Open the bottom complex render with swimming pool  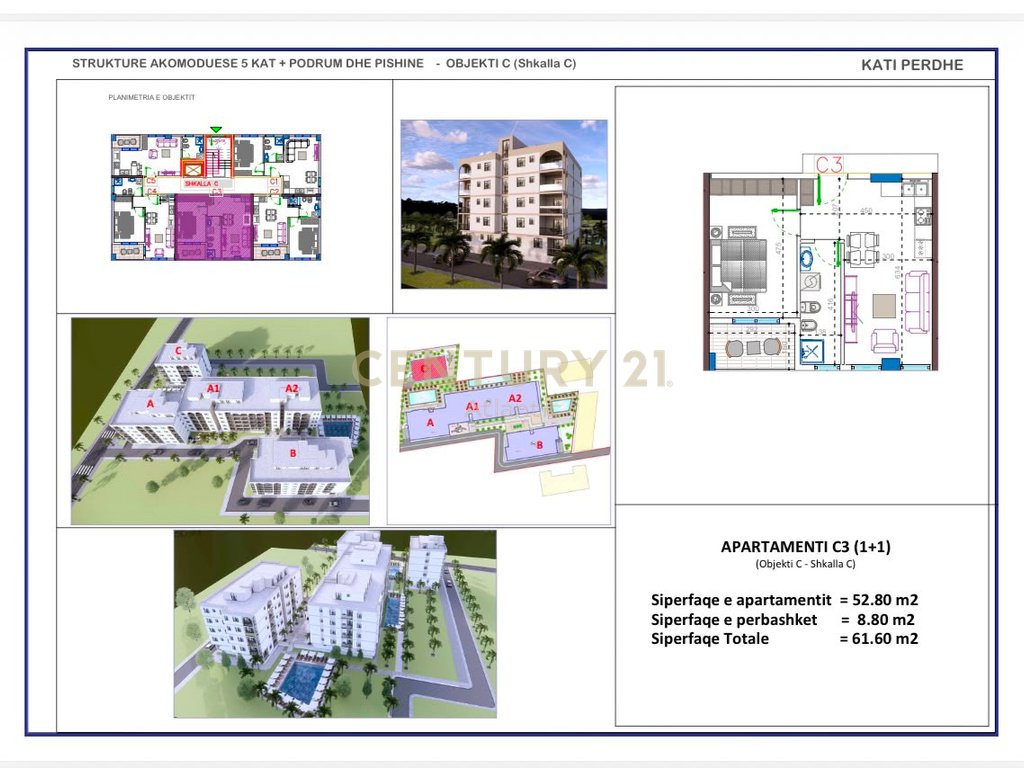[x=335, y=624]
